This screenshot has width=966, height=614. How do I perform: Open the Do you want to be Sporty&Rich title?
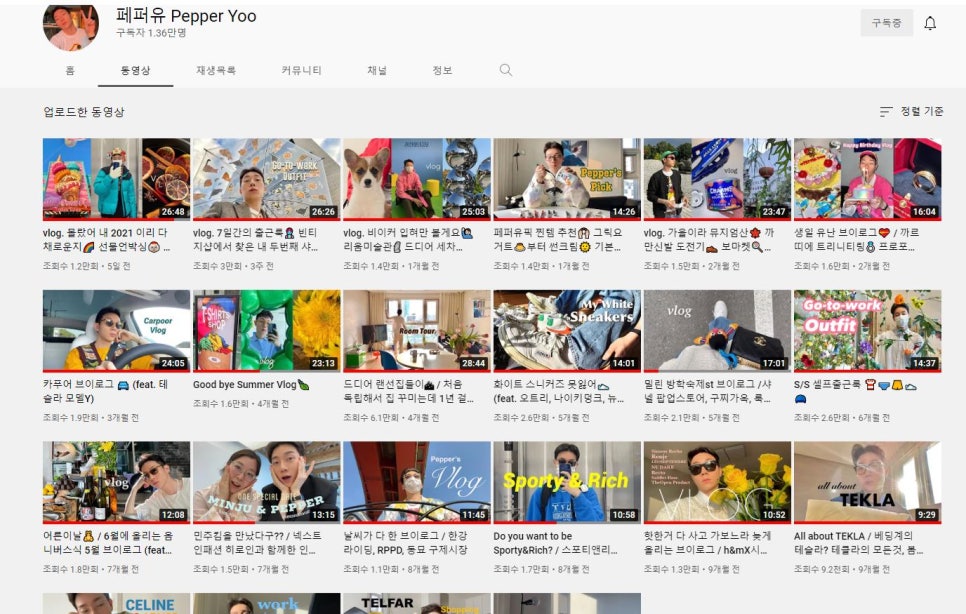(555, 543)
